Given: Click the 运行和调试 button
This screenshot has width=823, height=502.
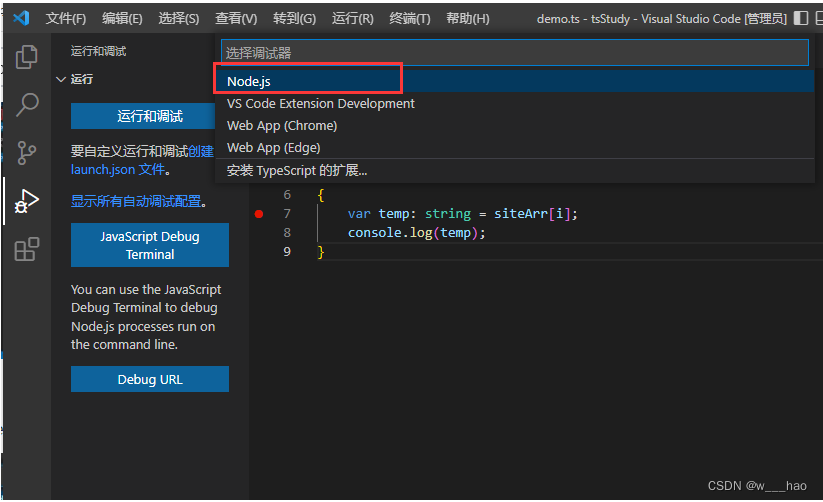Looking at the screenshot, I should click(143, 116).
